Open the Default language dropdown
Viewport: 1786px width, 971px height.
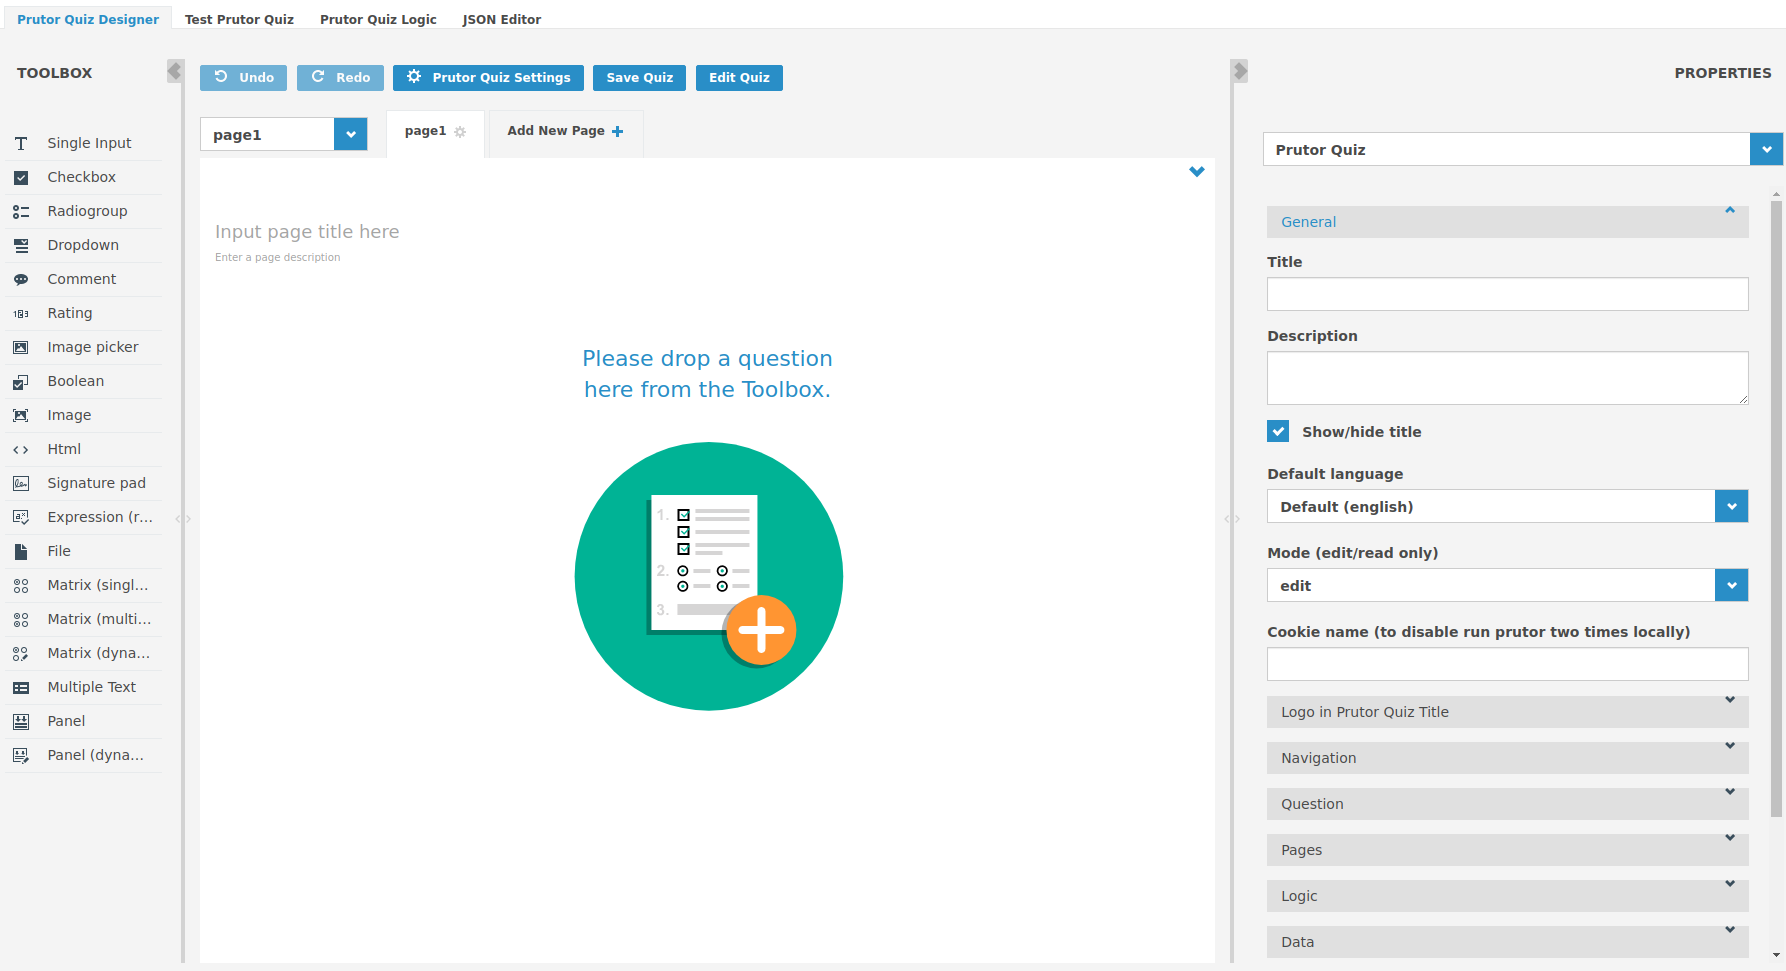(x=1731, y=506)
